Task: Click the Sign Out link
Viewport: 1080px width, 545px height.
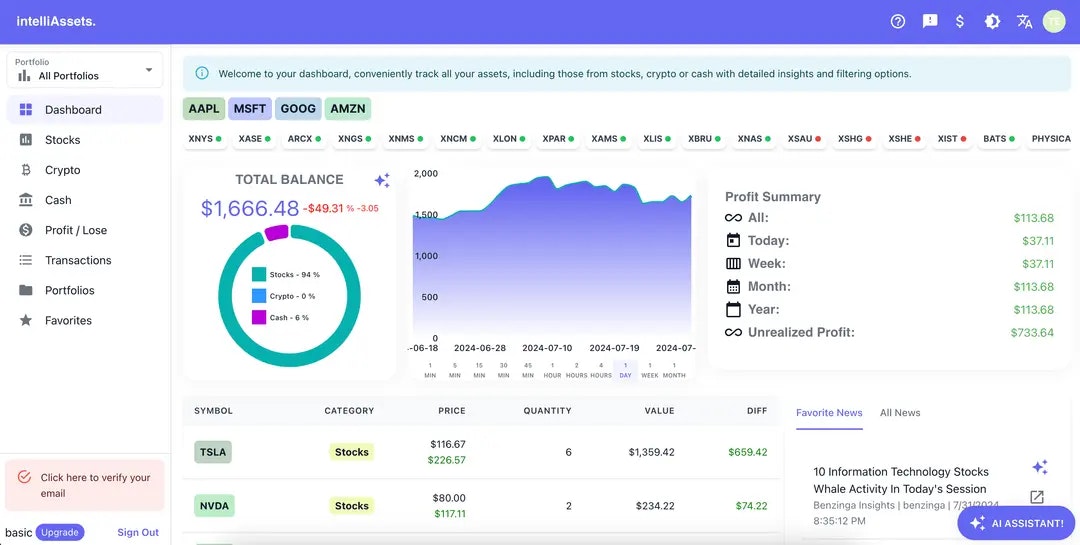Action: 138,533
